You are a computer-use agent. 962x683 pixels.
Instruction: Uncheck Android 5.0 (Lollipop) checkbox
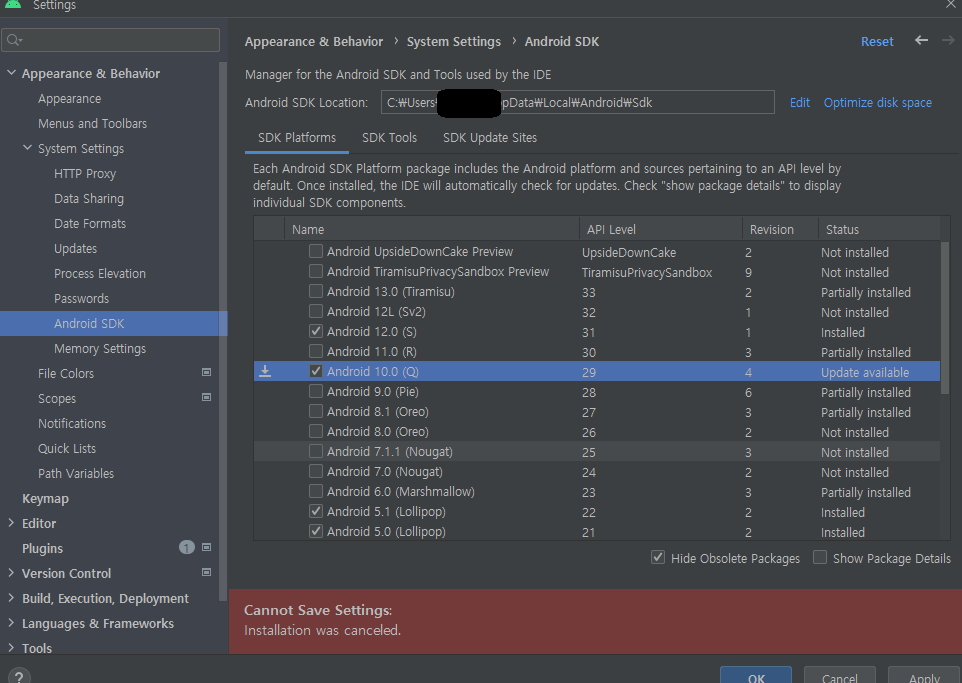coord(315,531)
